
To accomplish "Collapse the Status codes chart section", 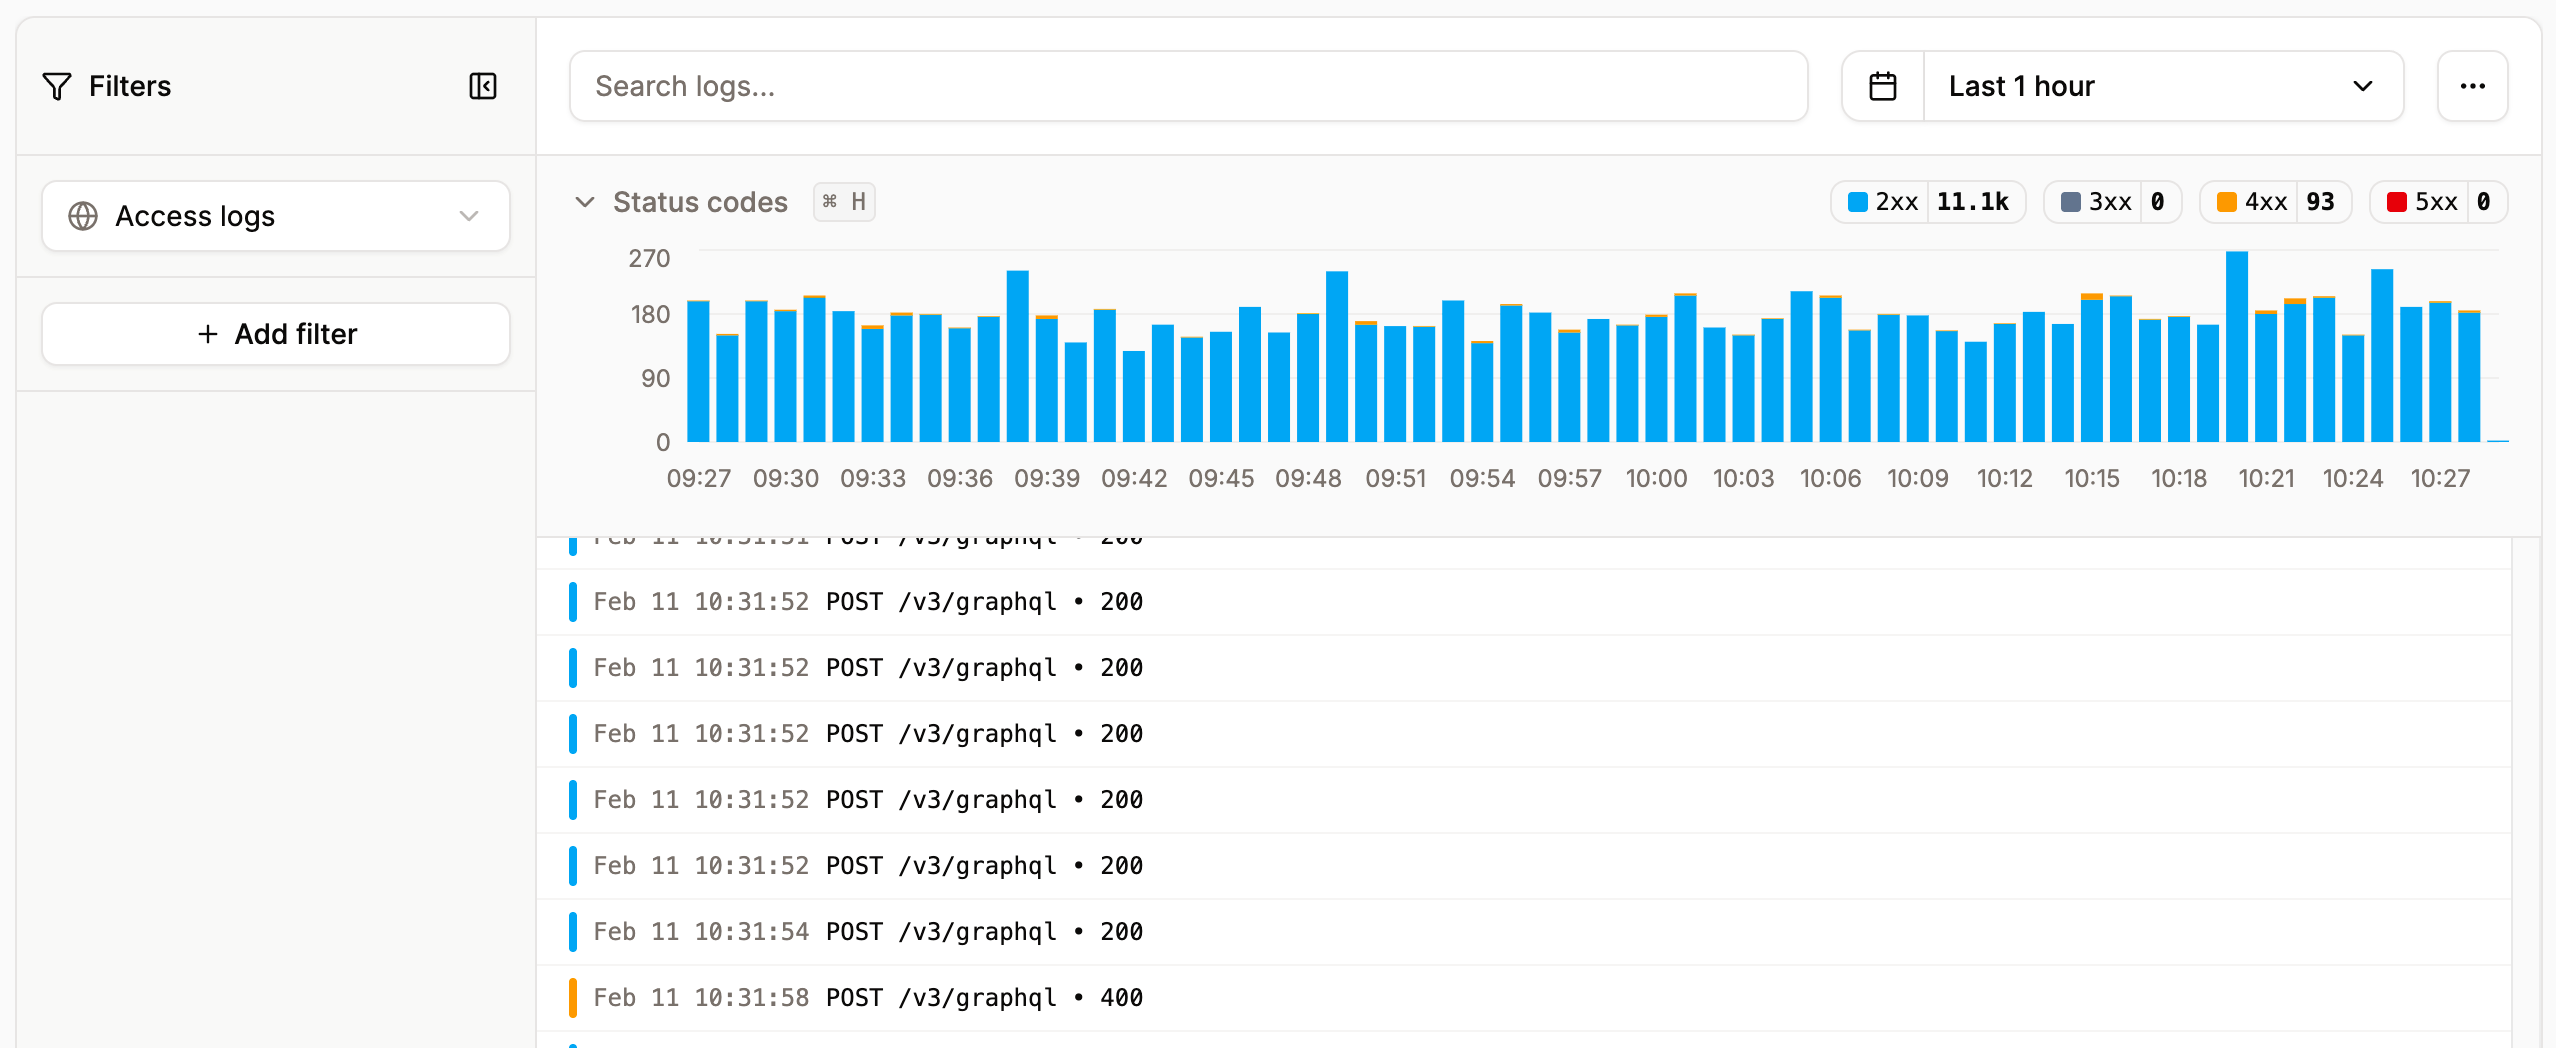I will (x=586, y=201).
